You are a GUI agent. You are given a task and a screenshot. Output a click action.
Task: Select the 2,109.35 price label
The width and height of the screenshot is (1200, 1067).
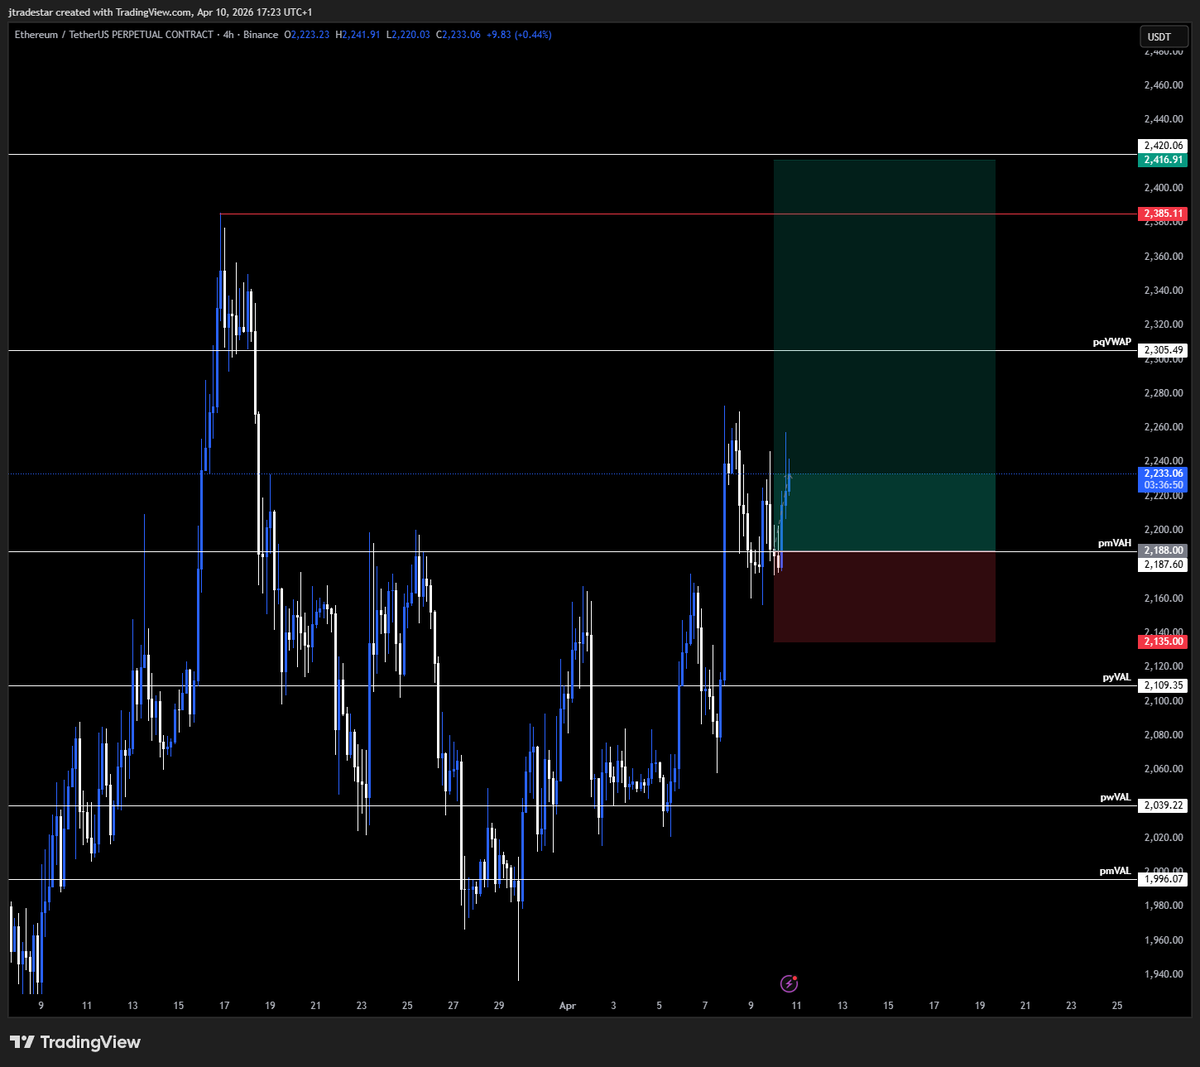[x=1163, y=686]
